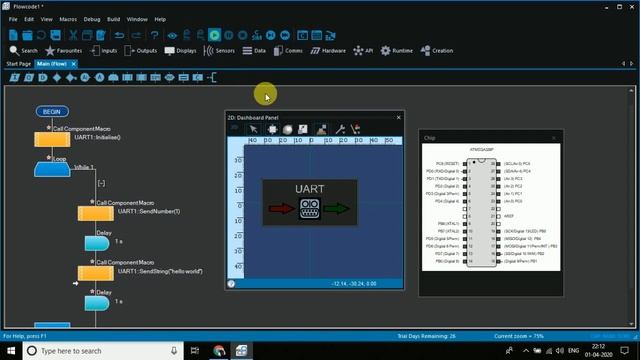
Task: Select the While 1 loop block
Action: coord(52,169)
